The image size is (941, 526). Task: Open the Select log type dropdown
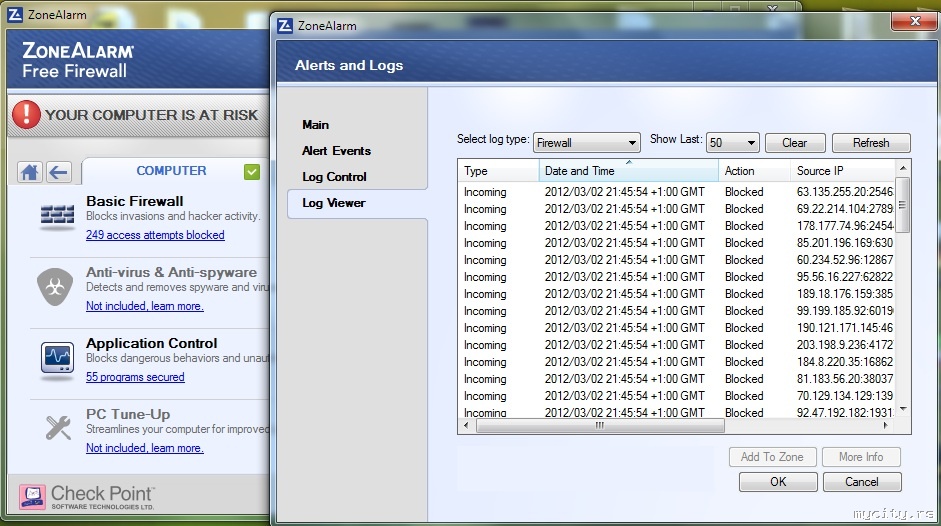[586, 143]
